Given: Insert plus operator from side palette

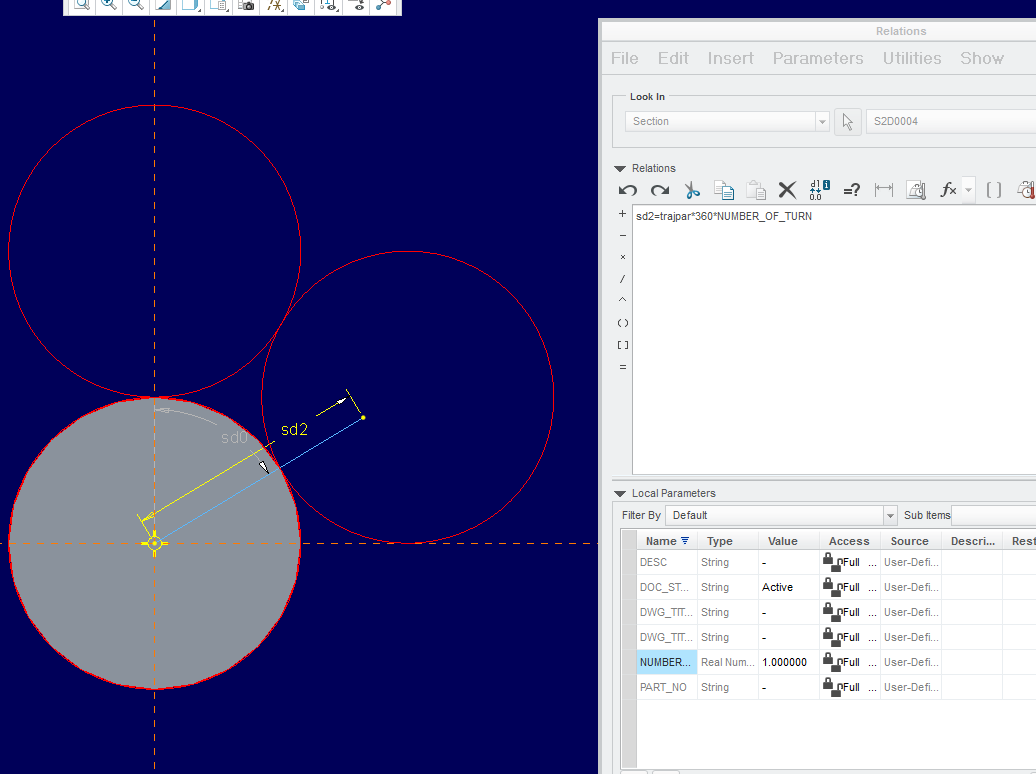Looking at the screenshot, I should [x=622, y=213].
